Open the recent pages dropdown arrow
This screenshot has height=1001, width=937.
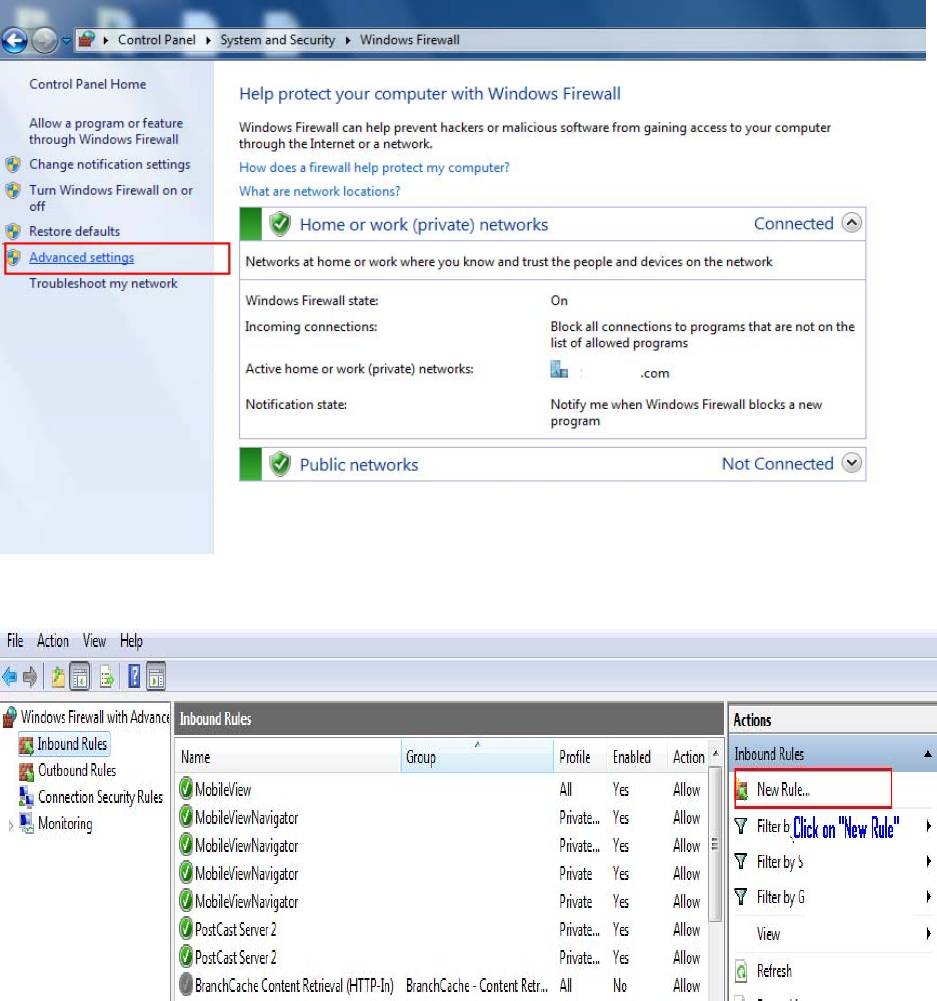click(x=66, y=41)
